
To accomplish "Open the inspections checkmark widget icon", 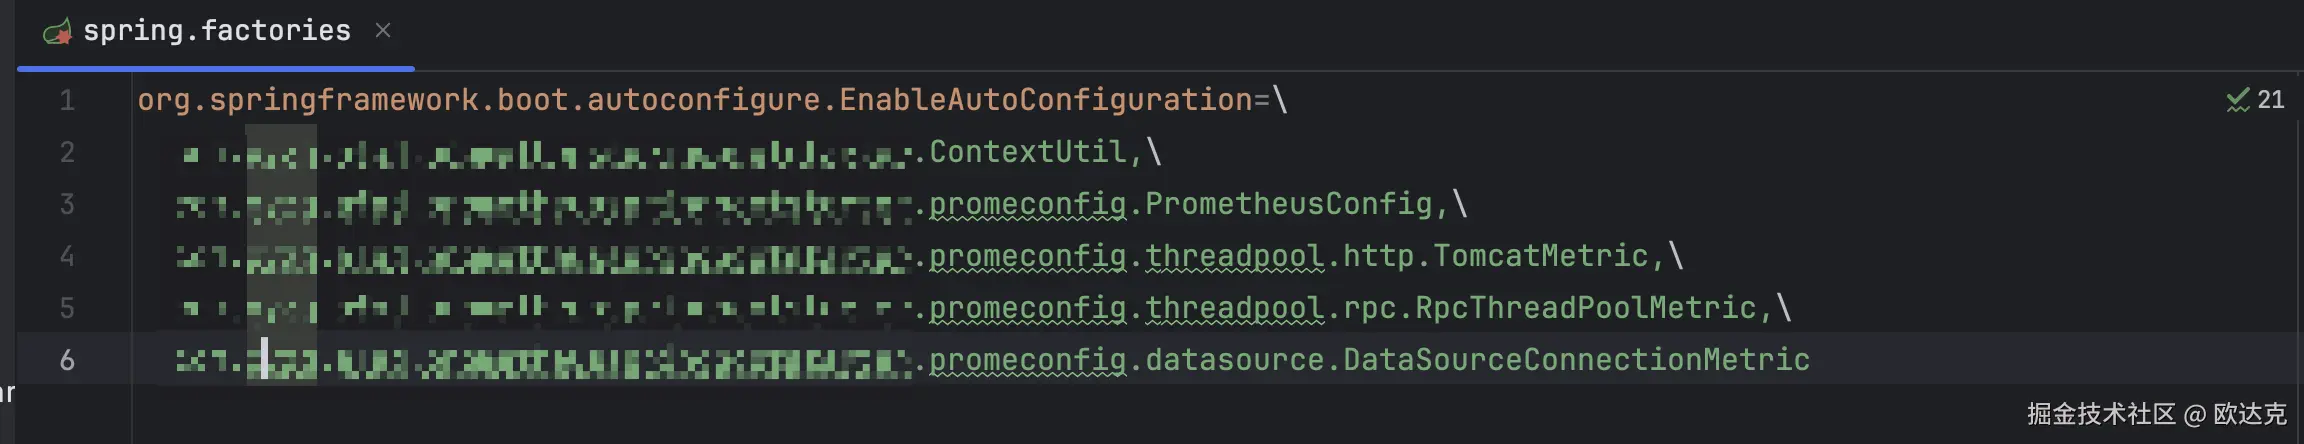I will [2238, 100].
